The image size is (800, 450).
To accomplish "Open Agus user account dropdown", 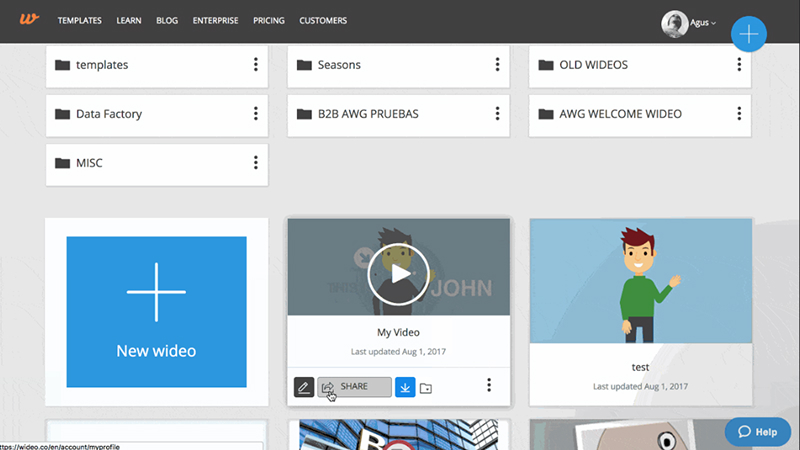I will pyautogui.click(x=690, y=22).
